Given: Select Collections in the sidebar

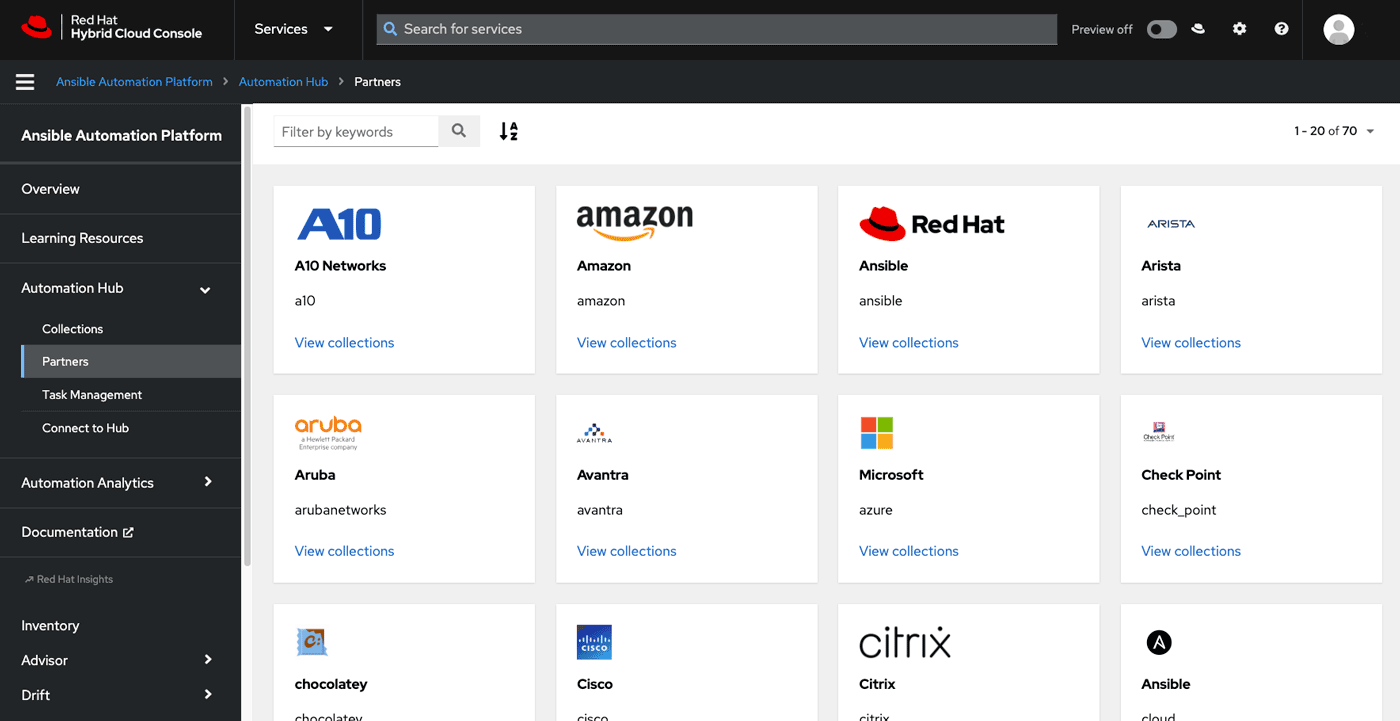Looking at the screenshot, I should 72,328.
